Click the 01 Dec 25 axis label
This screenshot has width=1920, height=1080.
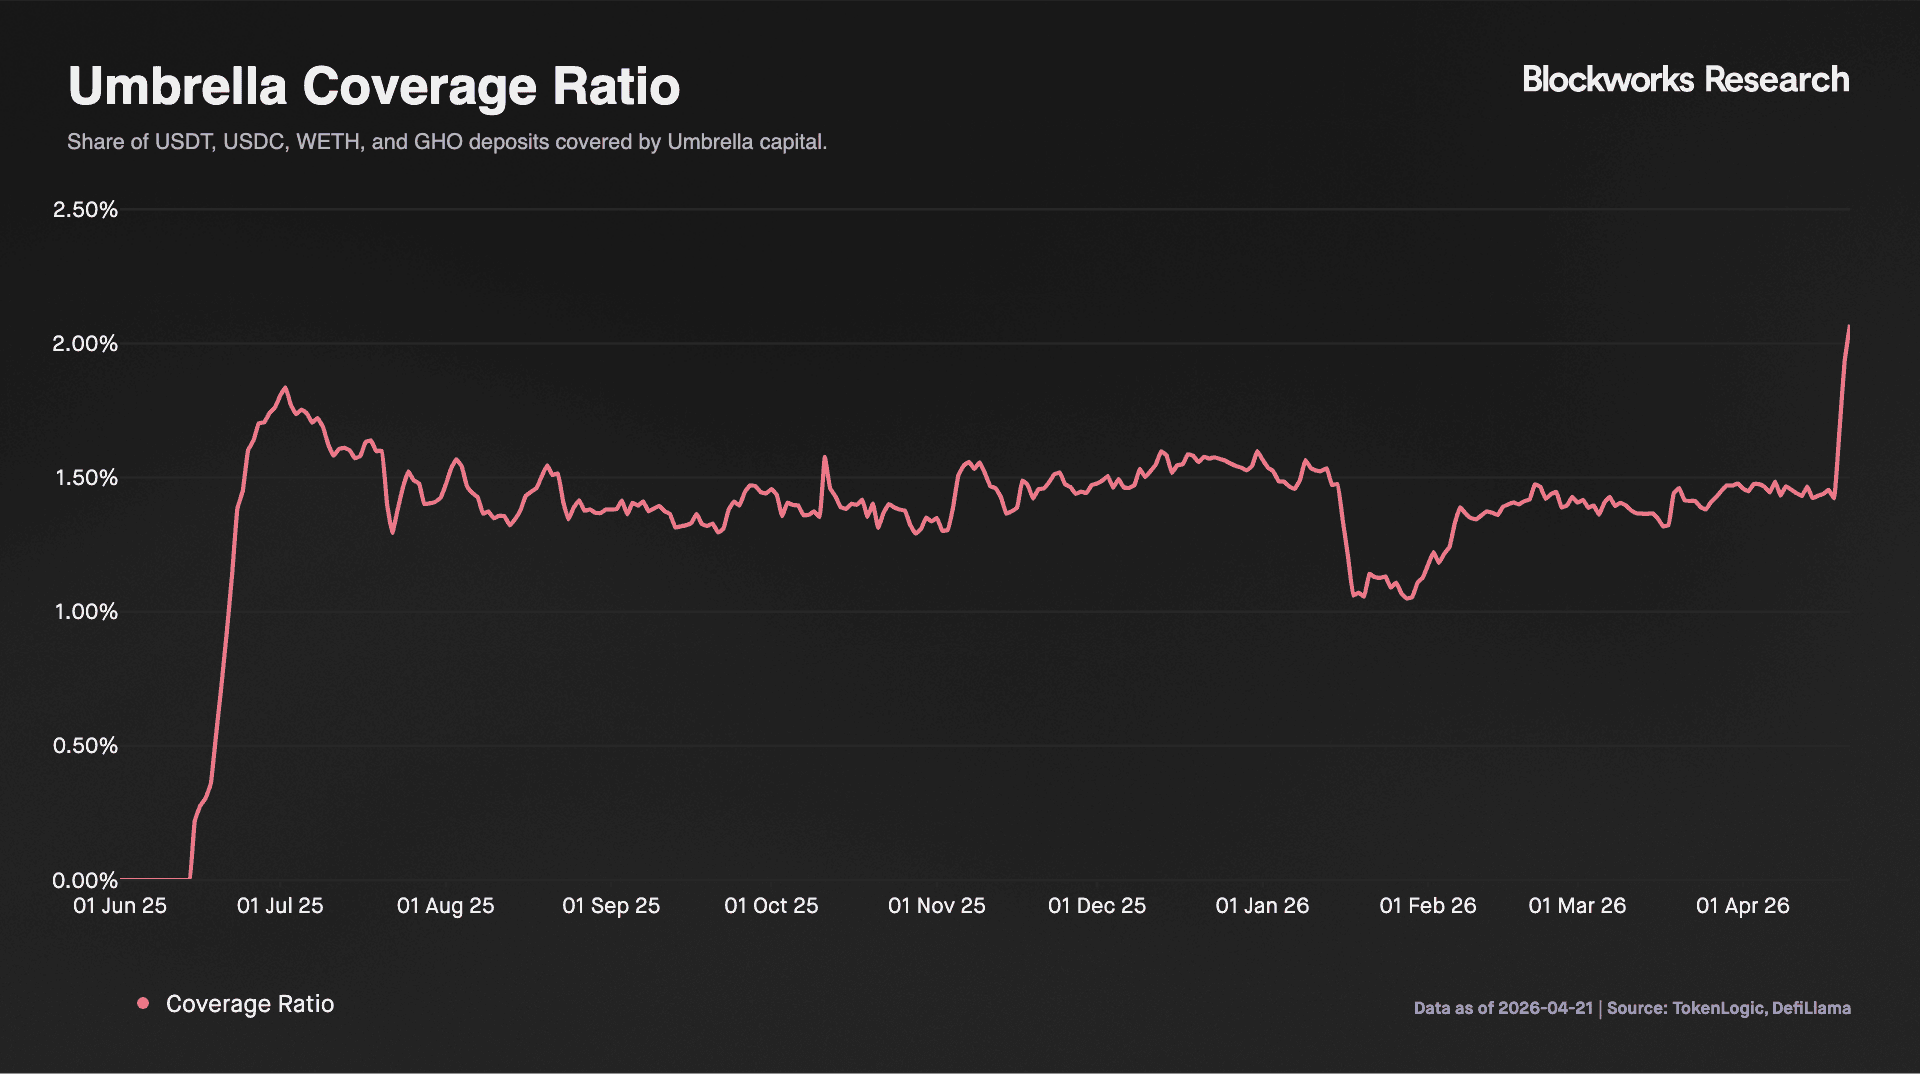point(1097,906)
